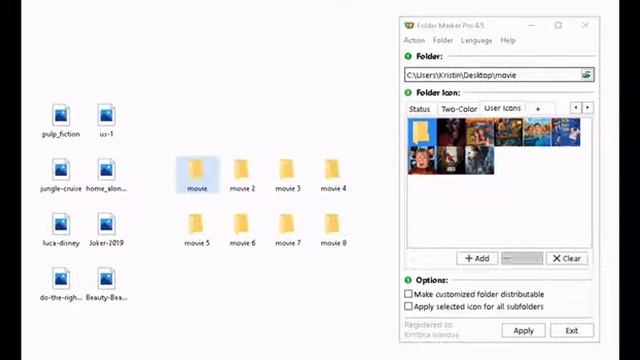Select the do-the-righ... image file
The image size is (640, 360).
point(61,284)
